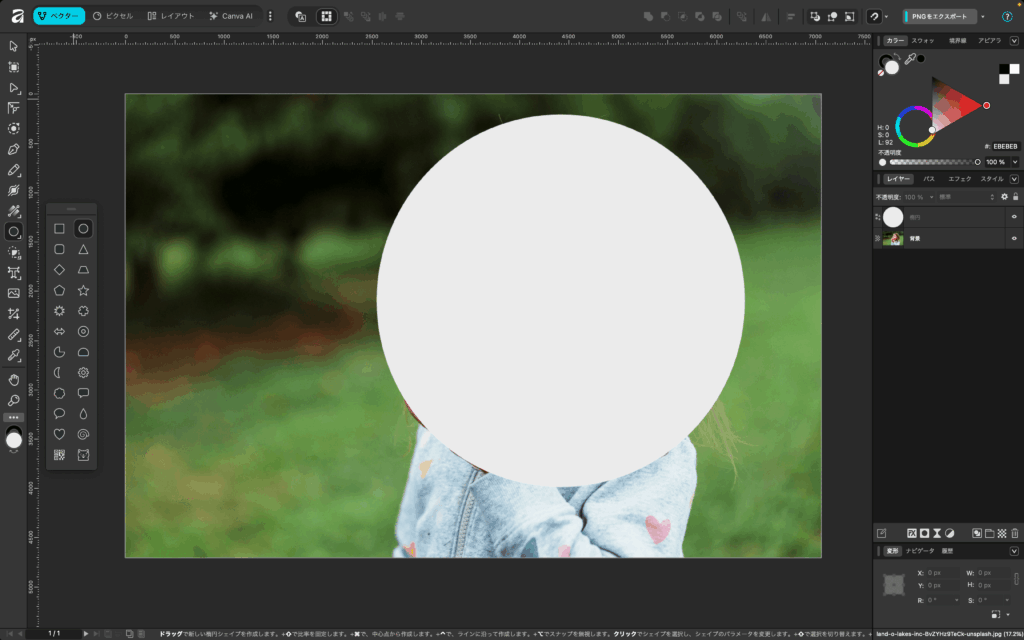Switch to the ピクセル workspace tab

(x=112, y=16)
